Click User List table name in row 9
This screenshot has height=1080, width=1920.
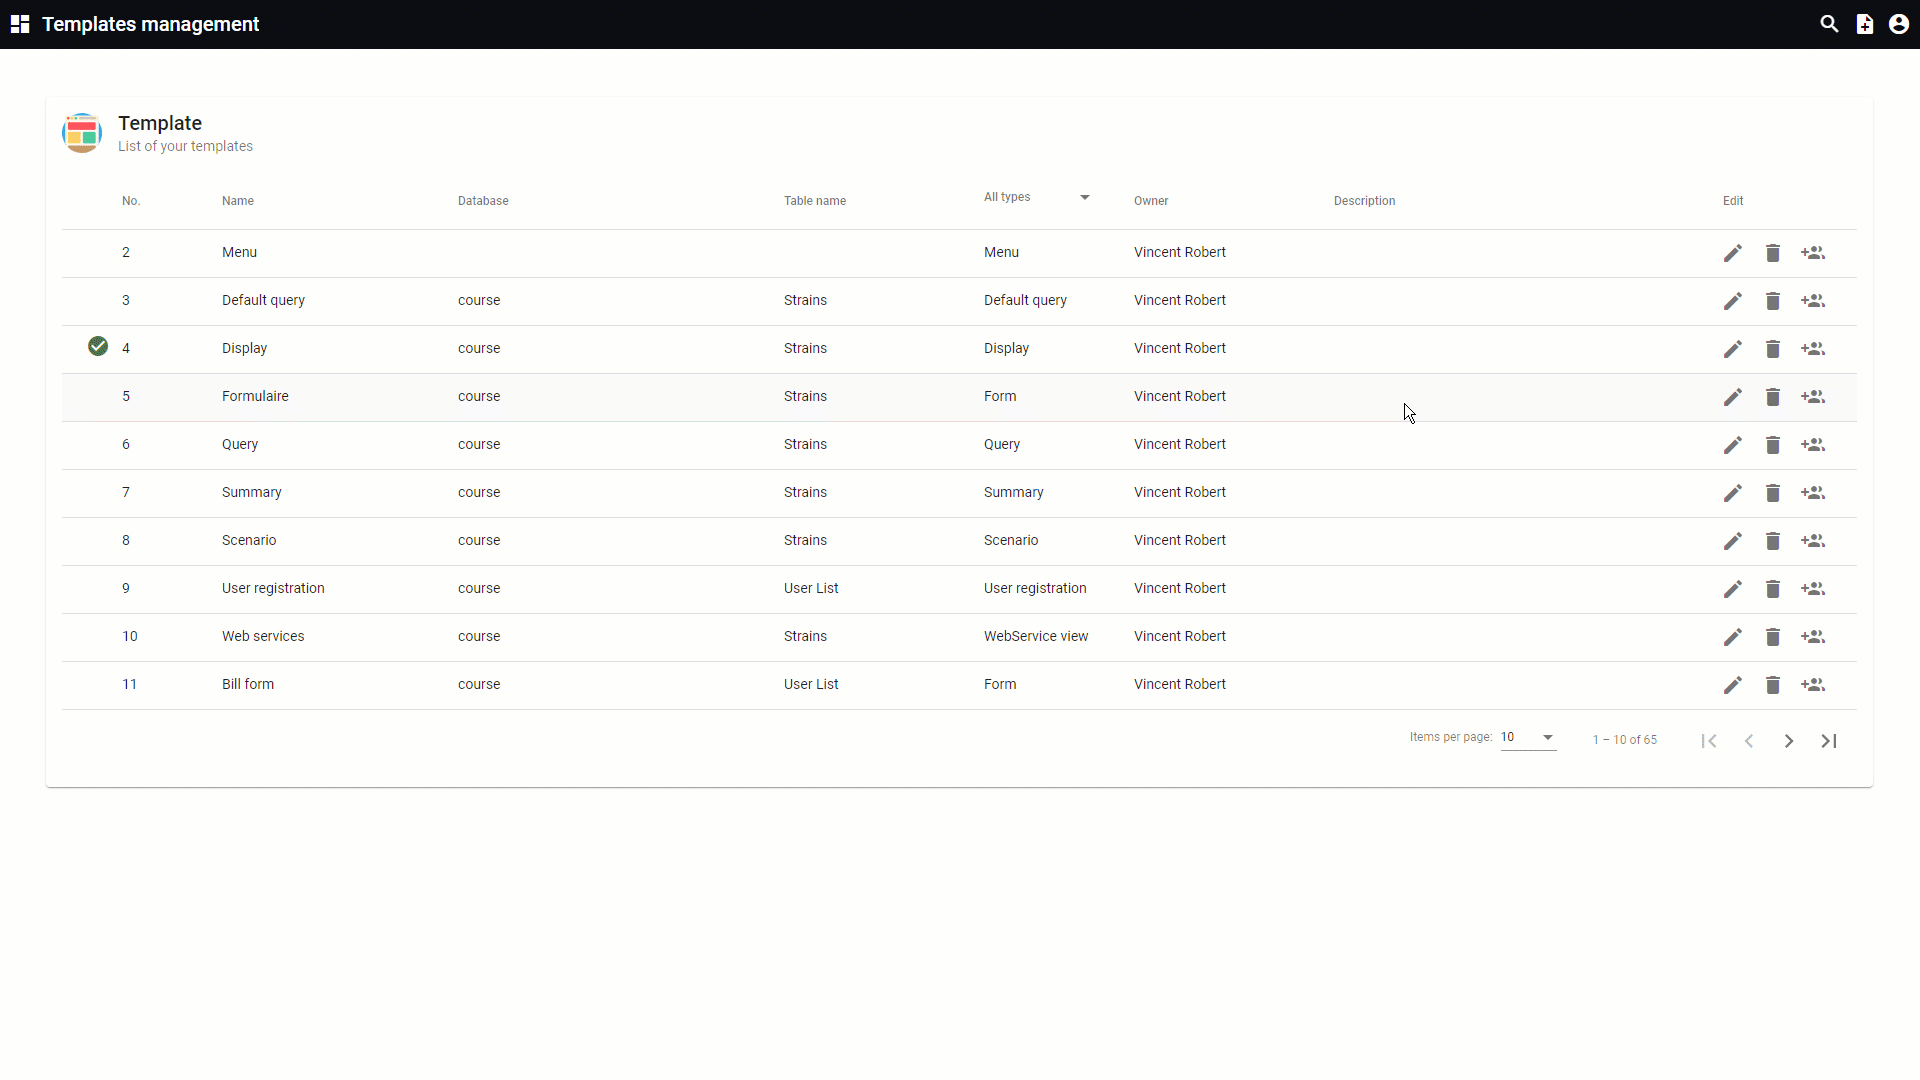[811, 589]
